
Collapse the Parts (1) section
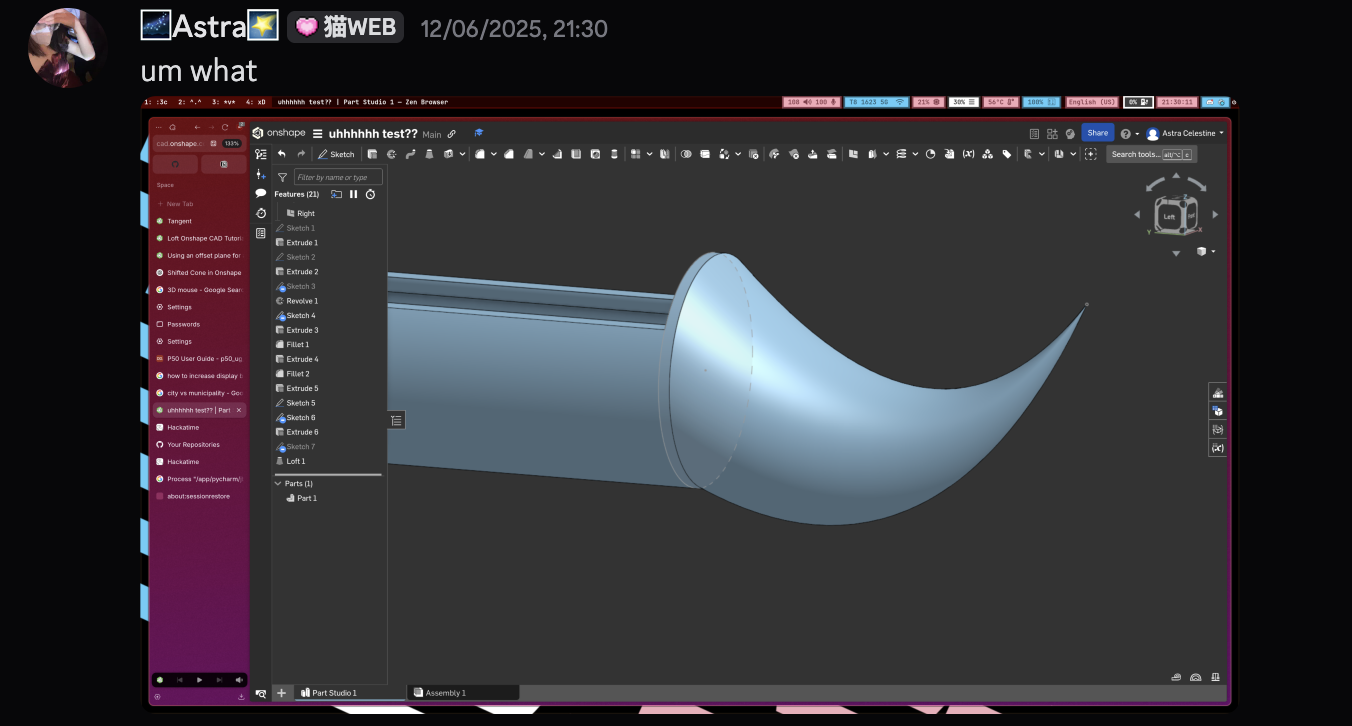pos(278,484)
